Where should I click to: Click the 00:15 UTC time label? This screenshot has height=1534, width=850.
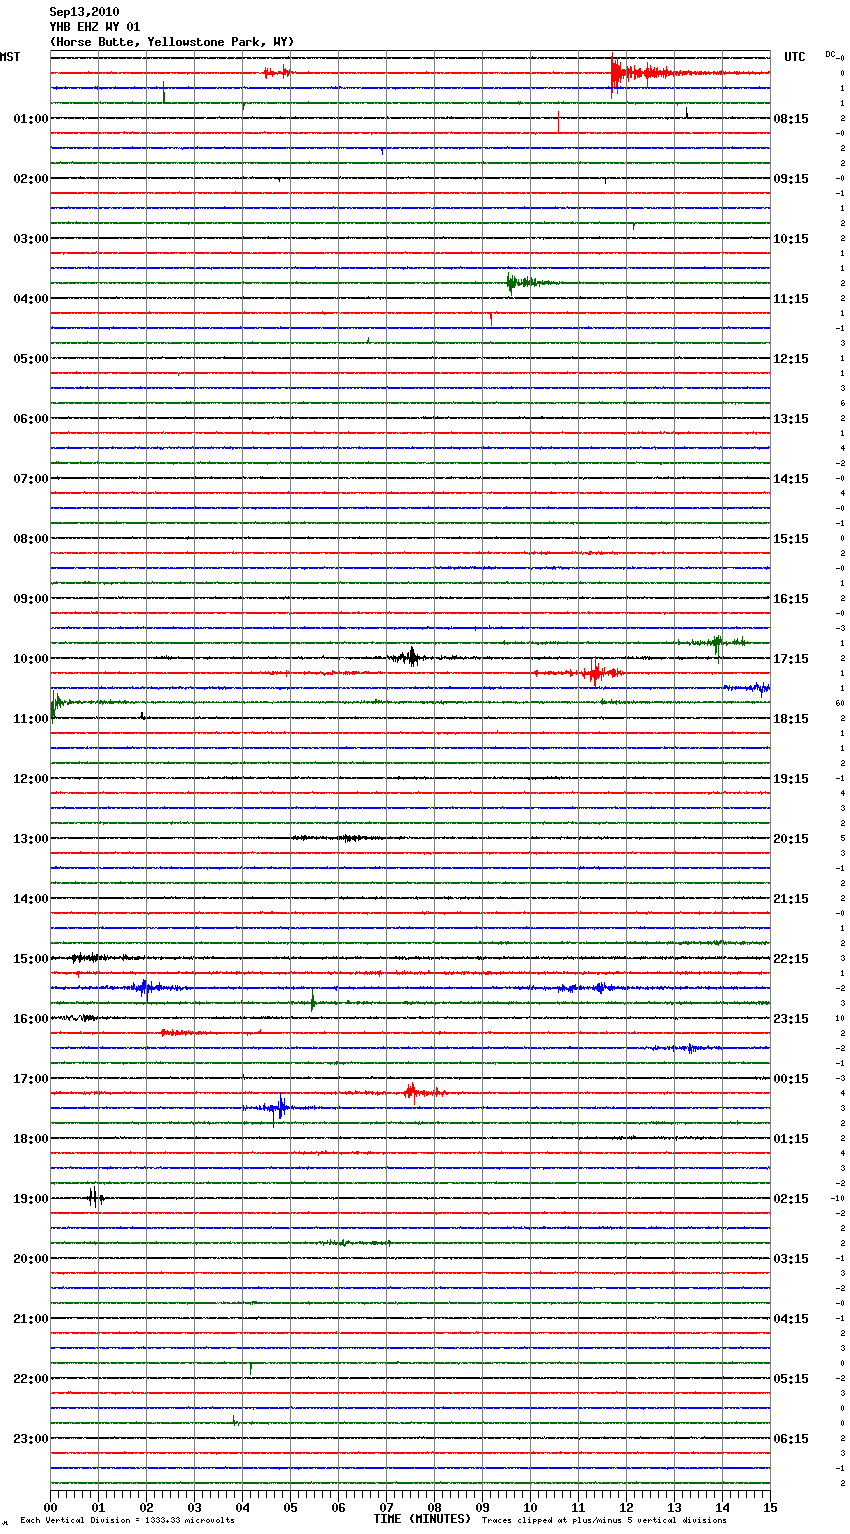[x=791, y=1079]
